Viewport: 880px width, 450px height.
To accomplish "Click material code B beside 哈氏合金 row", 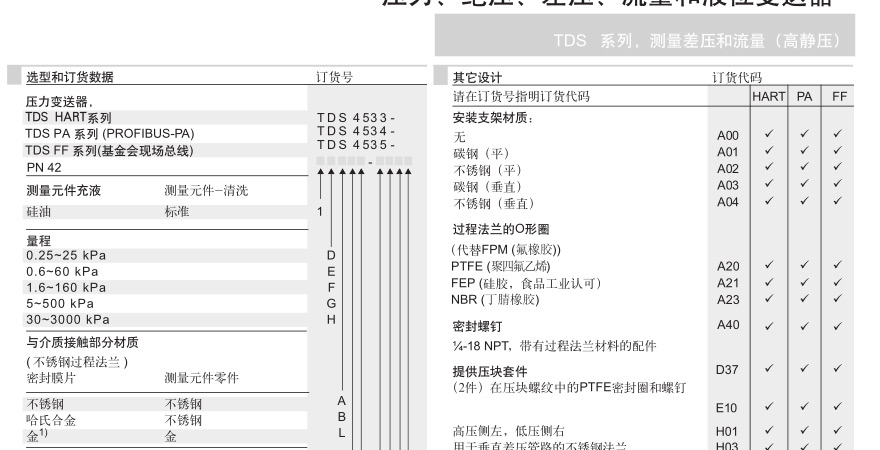I will point(342,417).
